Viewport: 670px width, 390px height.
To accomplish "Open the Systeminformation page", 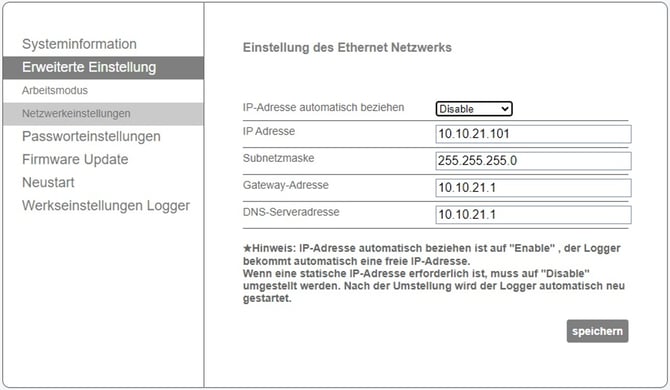I will pos(79,44).
